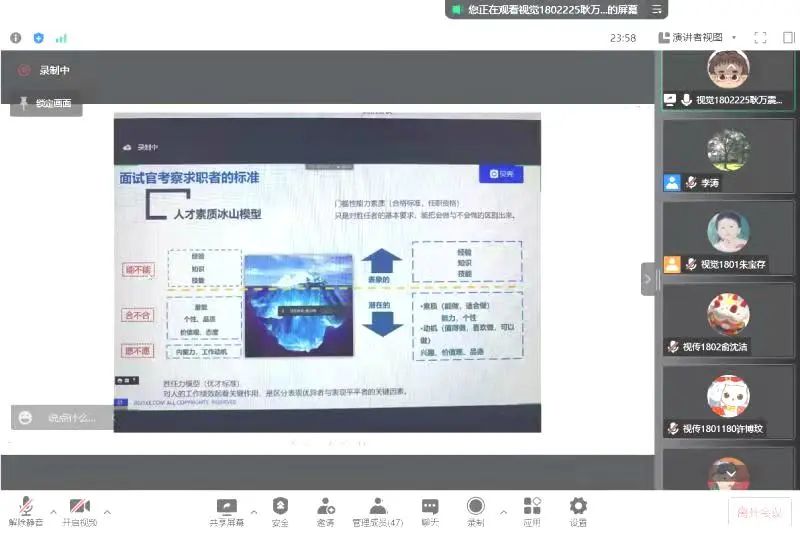This screenshot has height=534, width=800.
Task: Open meeting settings gear (设置)
Action: [x=578, y=510]
